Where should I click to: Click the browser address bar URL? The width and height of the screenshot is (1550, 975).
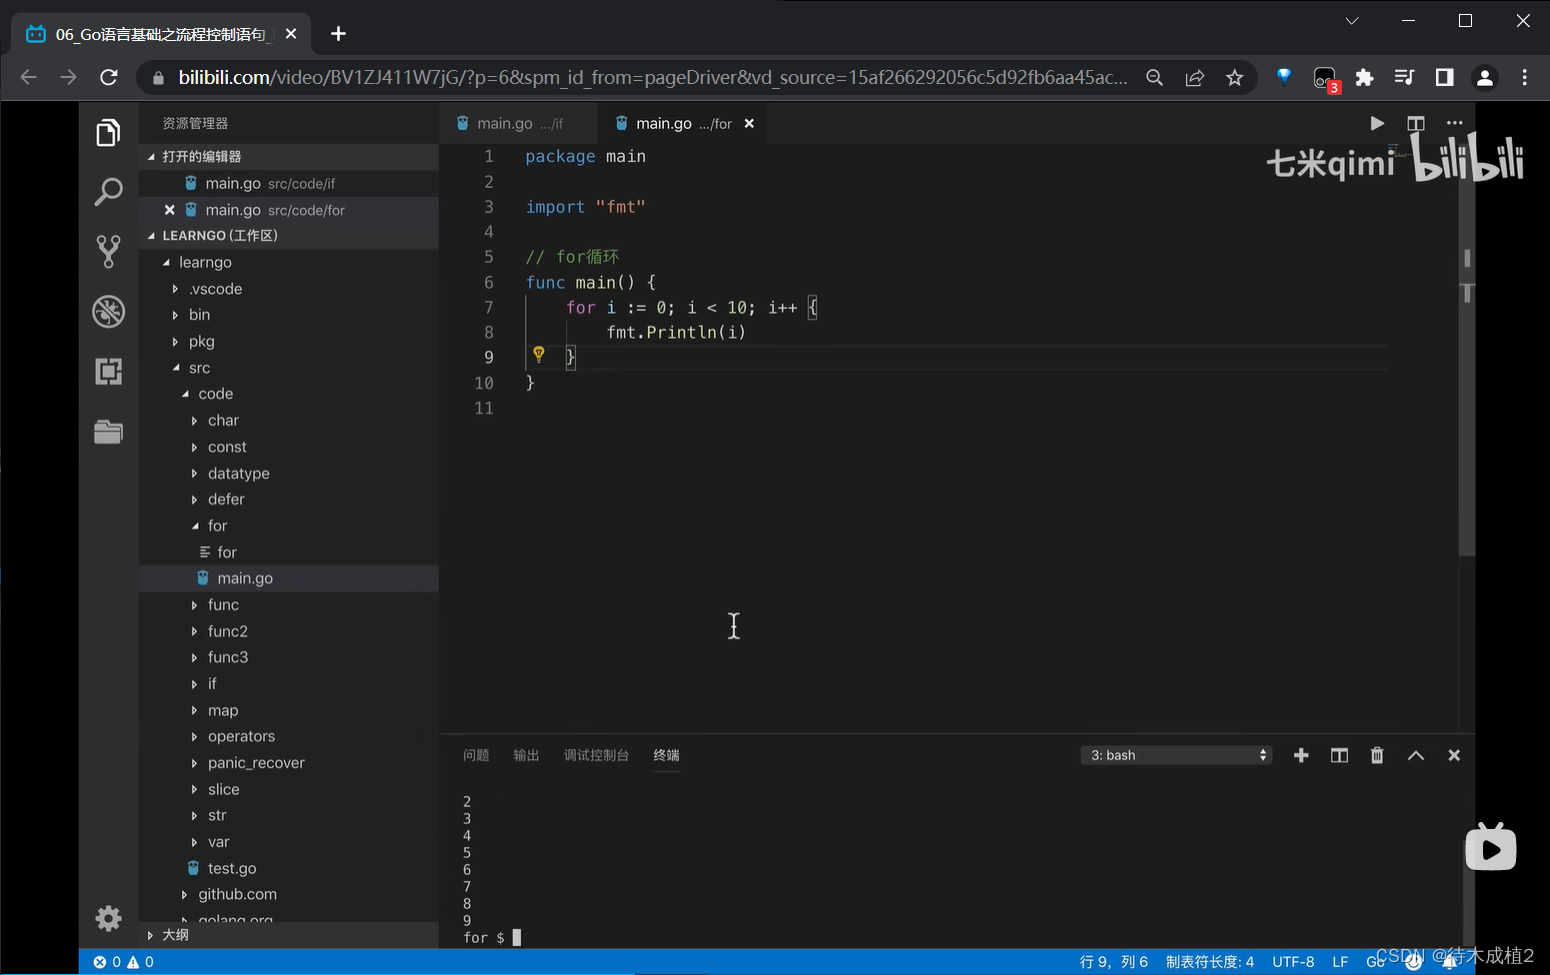[653, 77]
